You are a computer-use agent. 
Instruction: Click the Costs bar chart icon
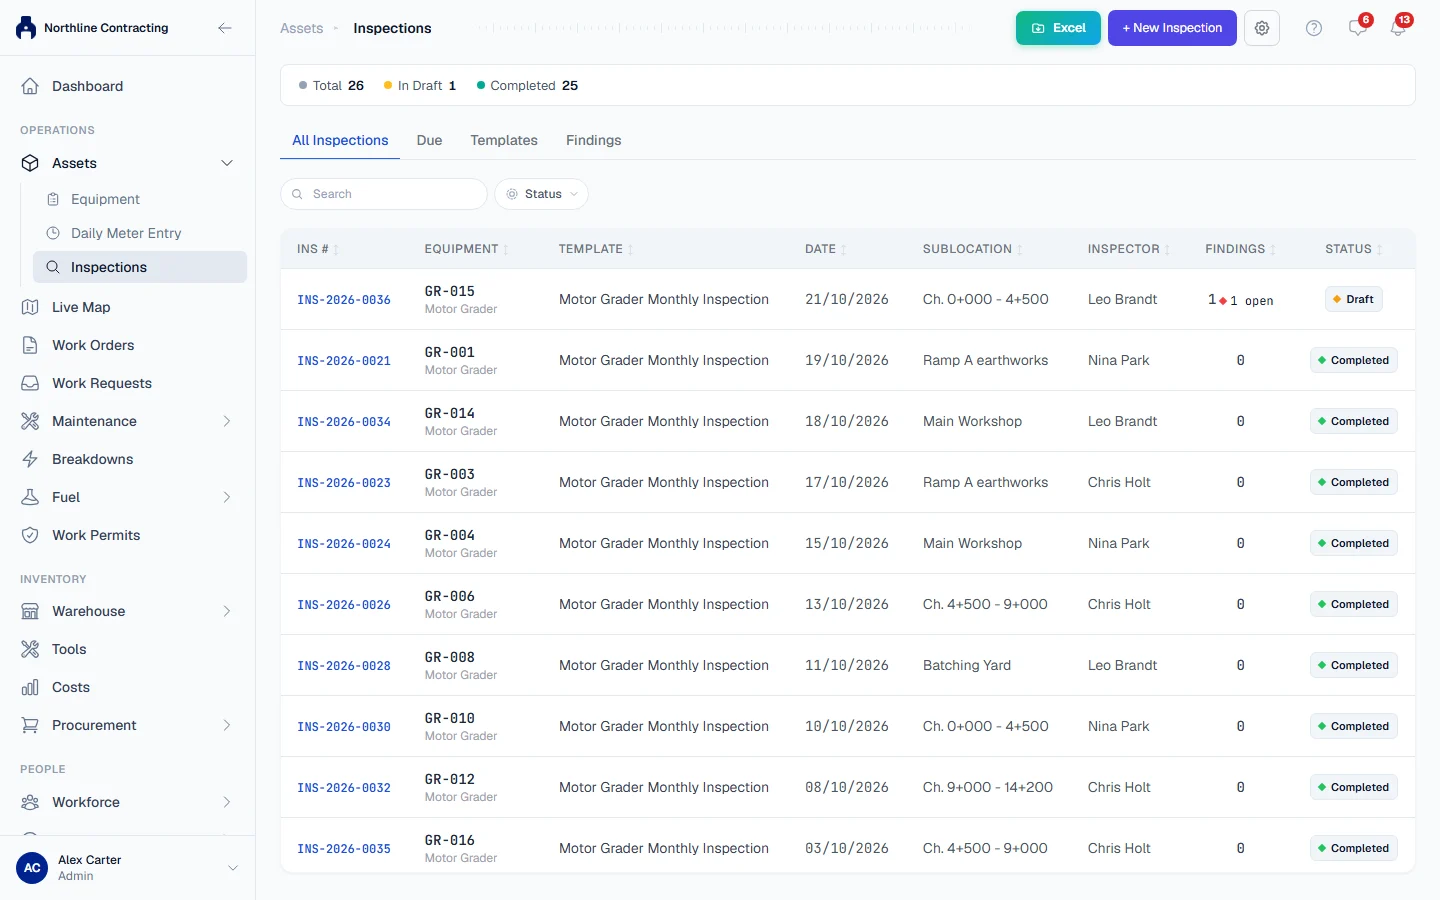click(x=30, y=687)
